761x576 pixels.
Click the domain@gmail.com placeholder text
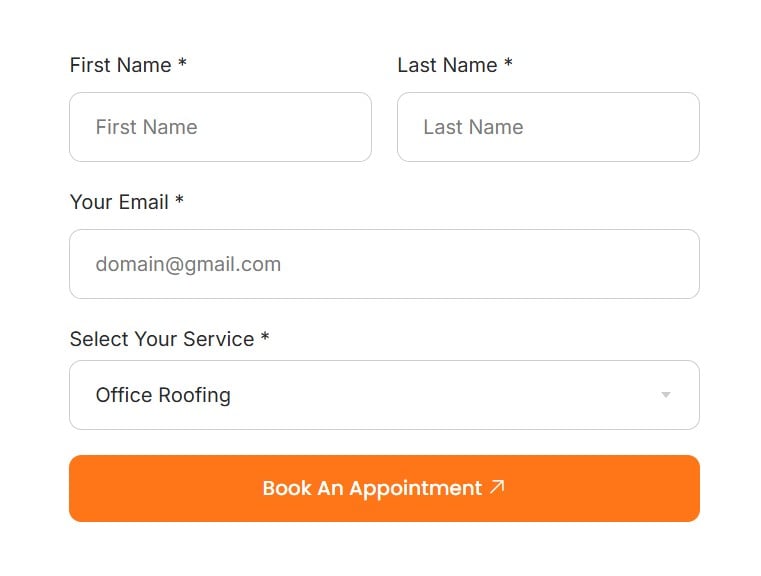188,264
